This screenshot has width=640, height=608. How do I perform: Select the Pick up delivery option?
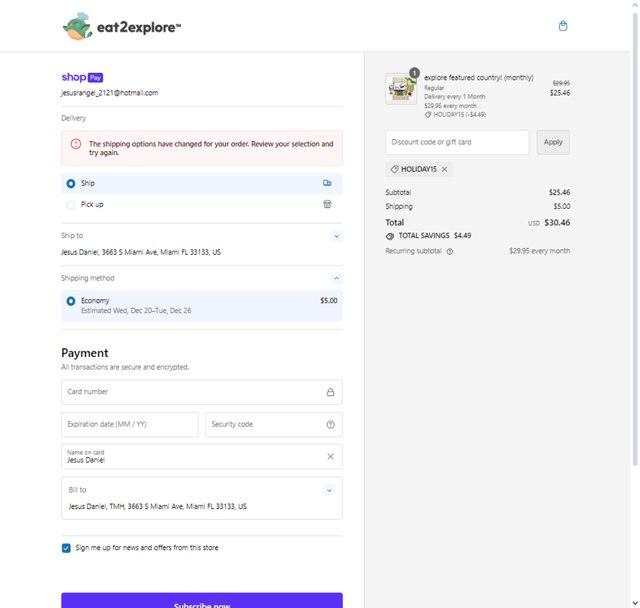tap(202, 204)
